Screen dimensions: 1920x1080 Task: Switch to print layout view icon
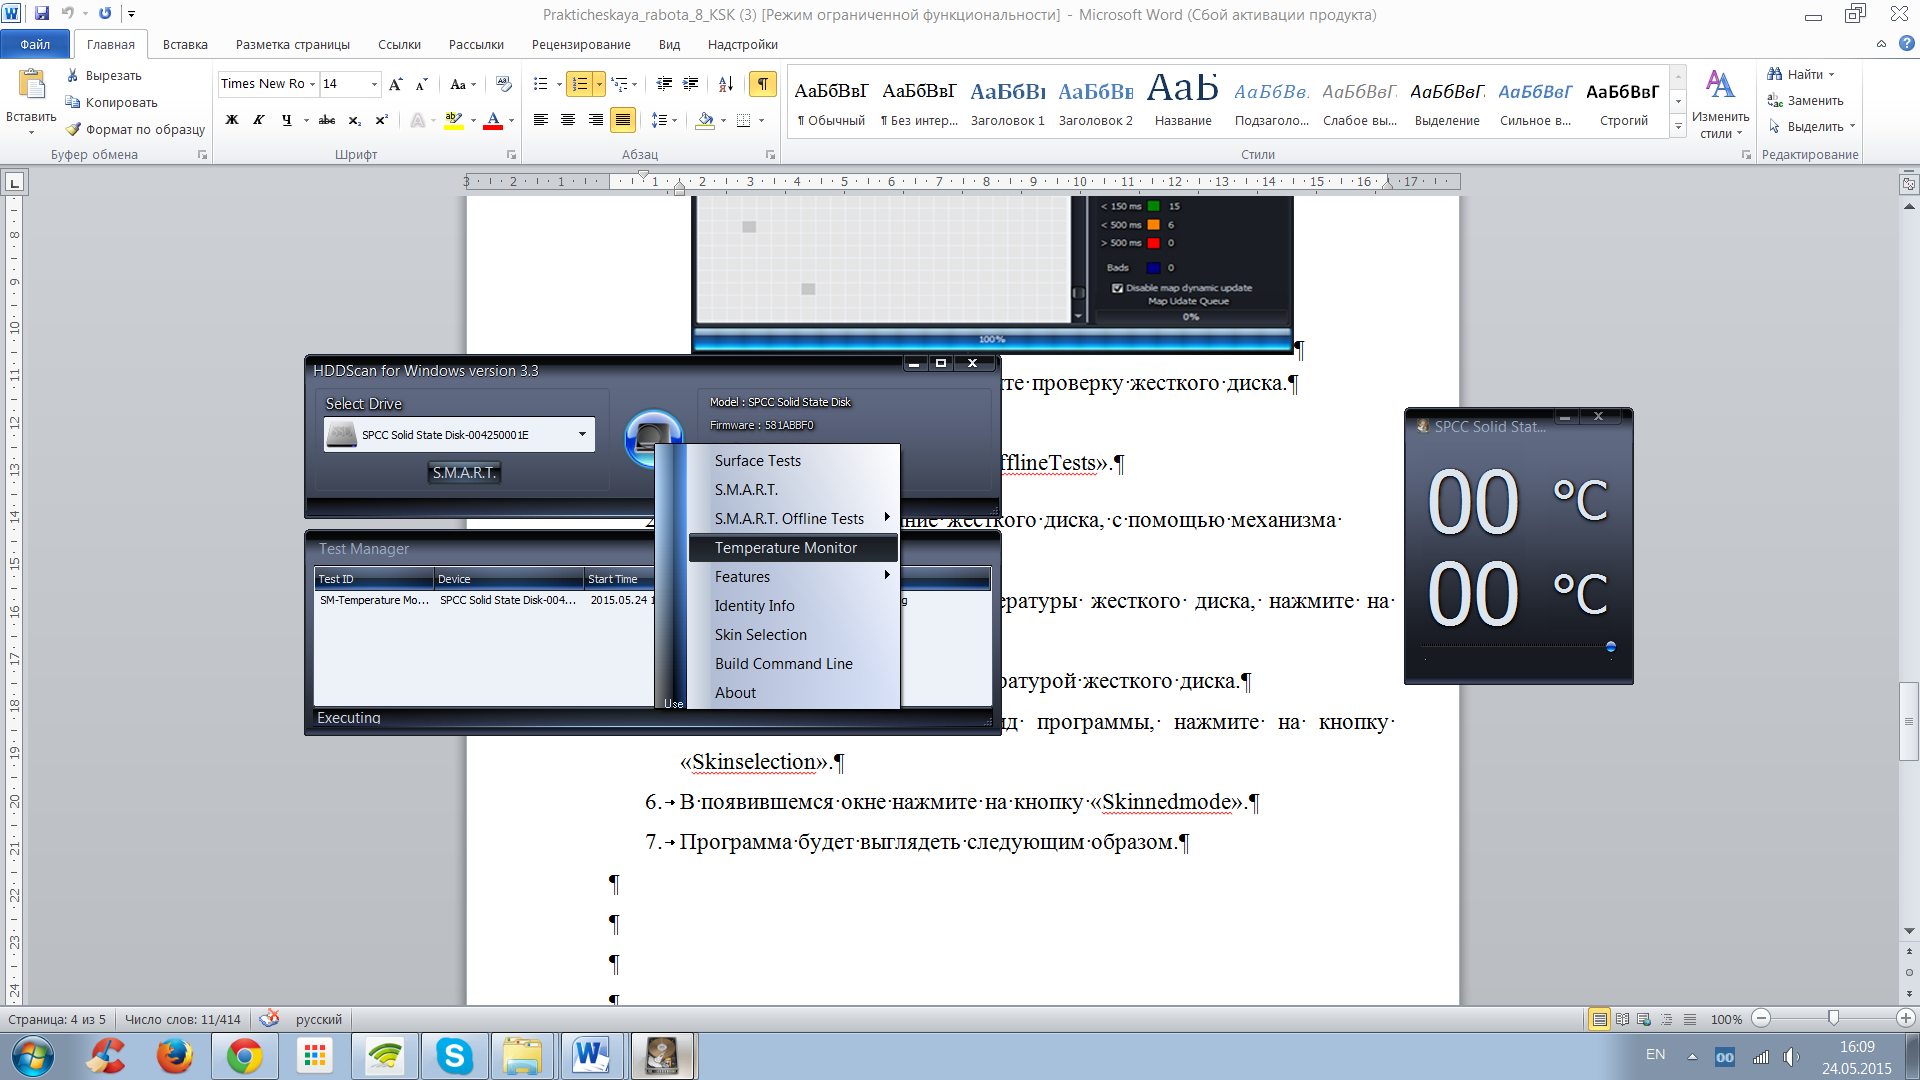tap(1600, 1019)
